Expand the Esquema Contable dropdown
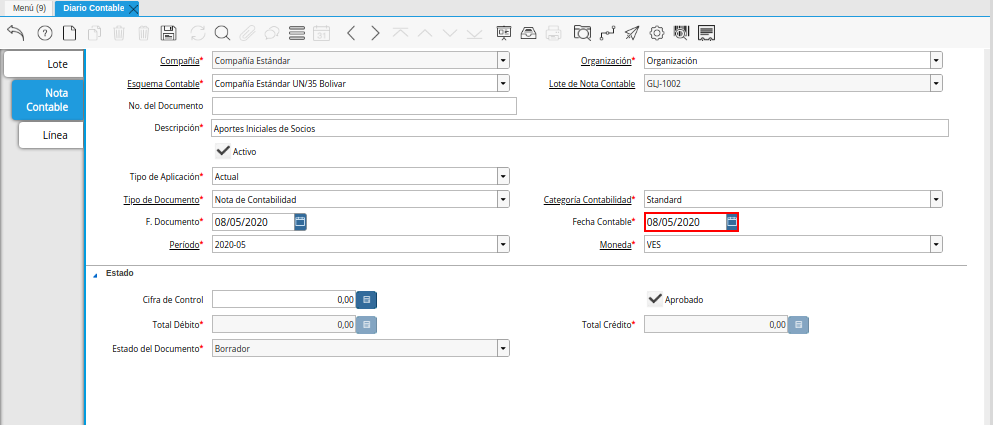This screenshot has height=425, width=993. click(503, 83)
